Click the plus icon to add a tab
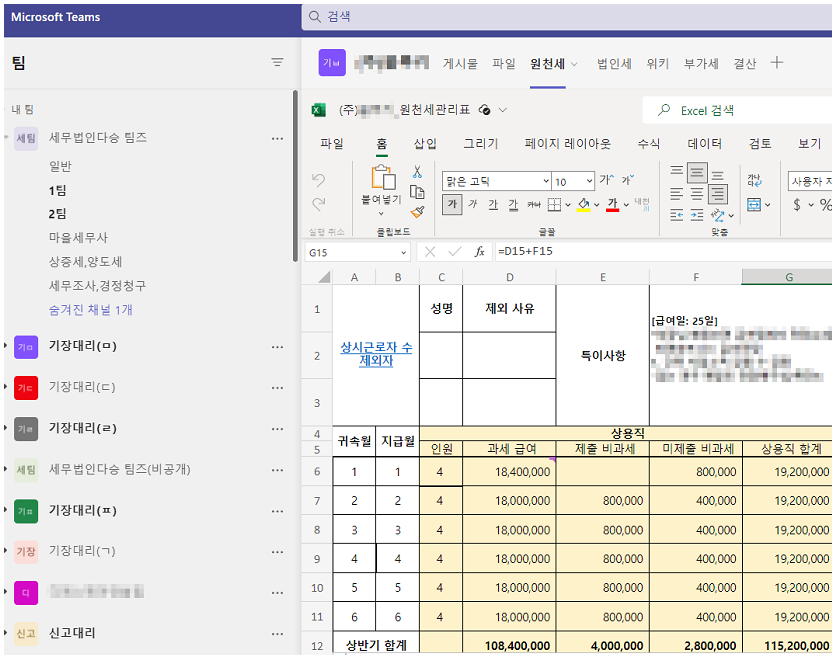The width and height of the screenshot is (835, 655). click(776, 63)
